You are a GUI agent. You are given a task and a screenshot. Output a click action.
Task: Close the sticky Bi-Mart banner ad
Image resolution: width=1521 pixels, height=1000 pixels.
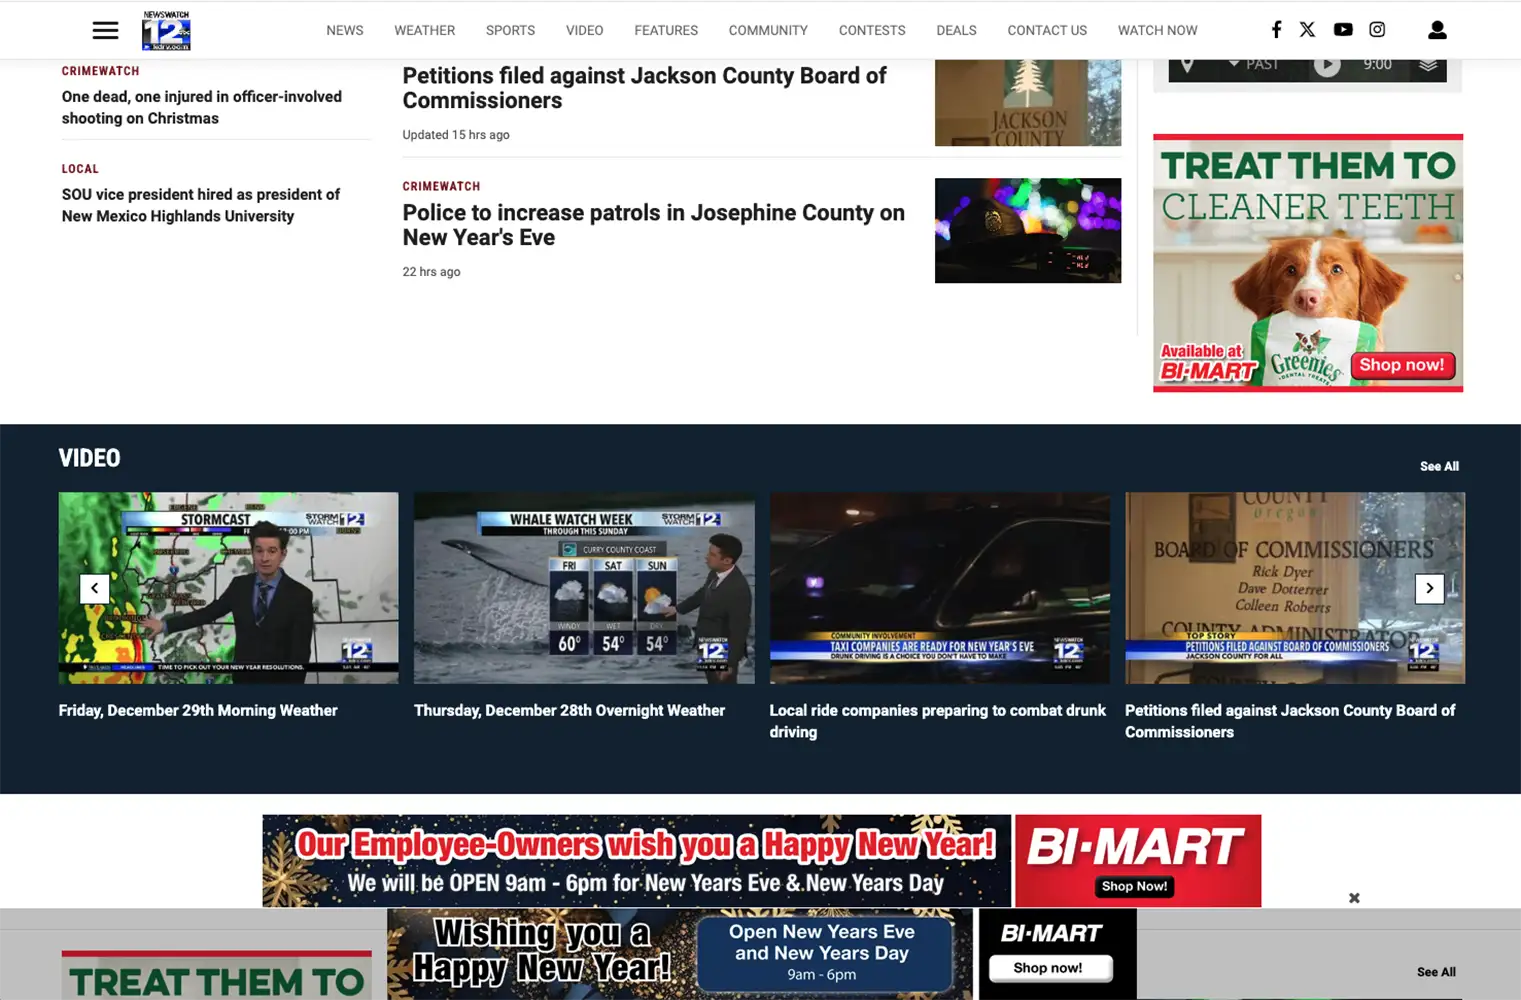tap(1354, 898)
